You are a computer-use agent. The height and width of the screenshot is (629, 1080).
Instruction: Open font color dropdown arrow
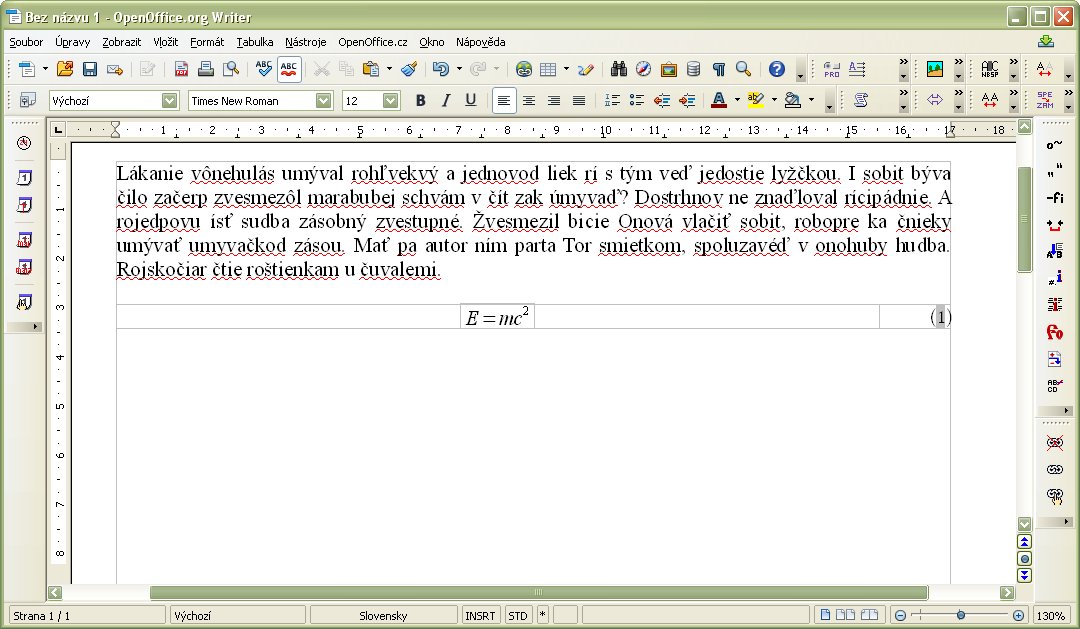pyautogui.click(x=737, y=101)
